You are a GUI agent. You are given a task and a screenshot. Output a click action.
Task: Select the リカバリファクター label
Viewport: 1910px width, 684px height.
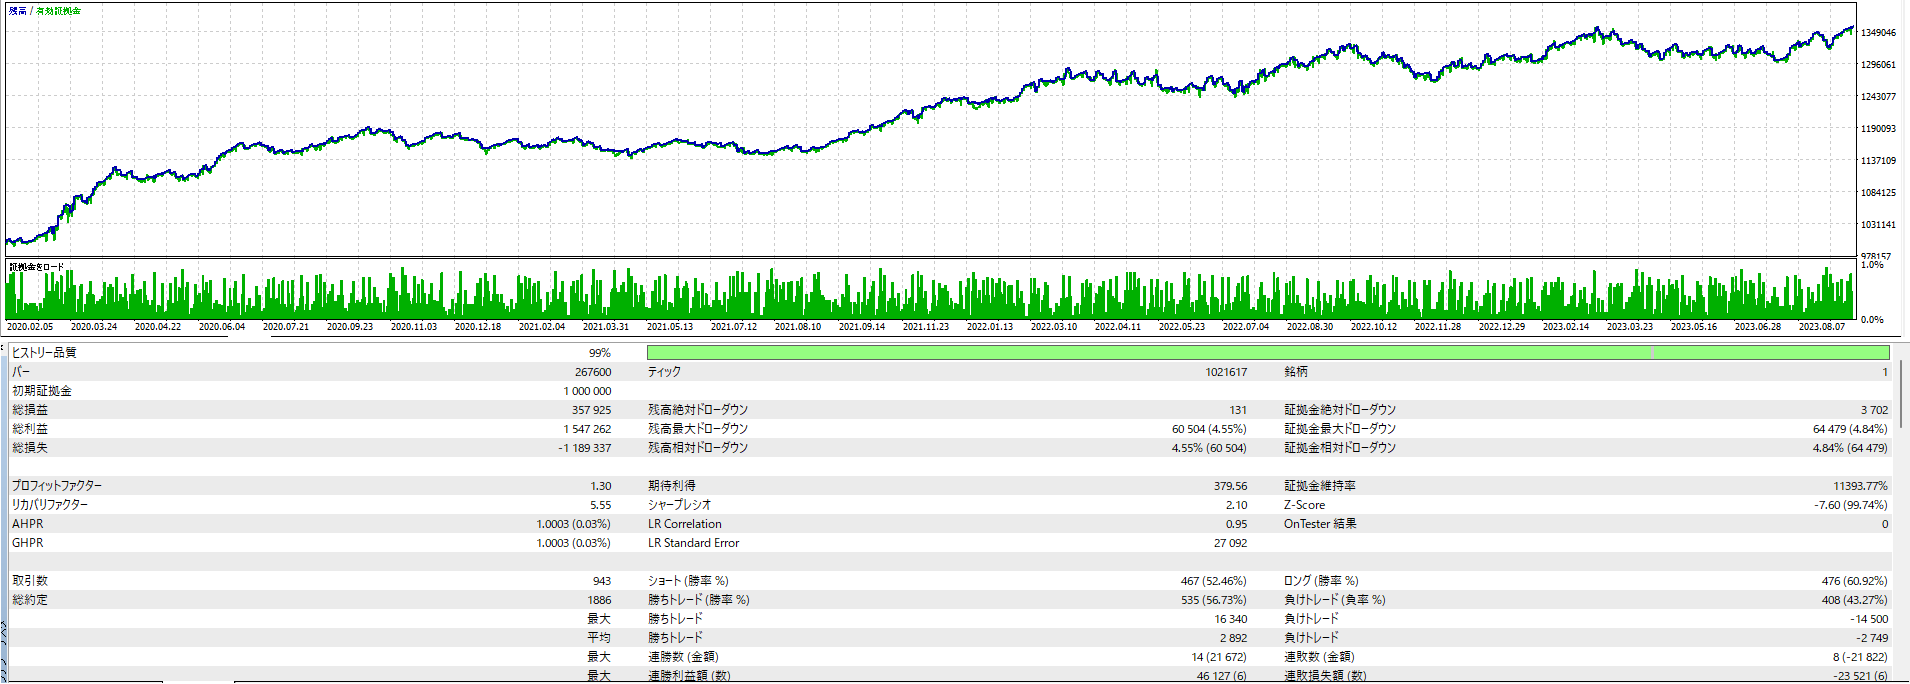[50, 505]
